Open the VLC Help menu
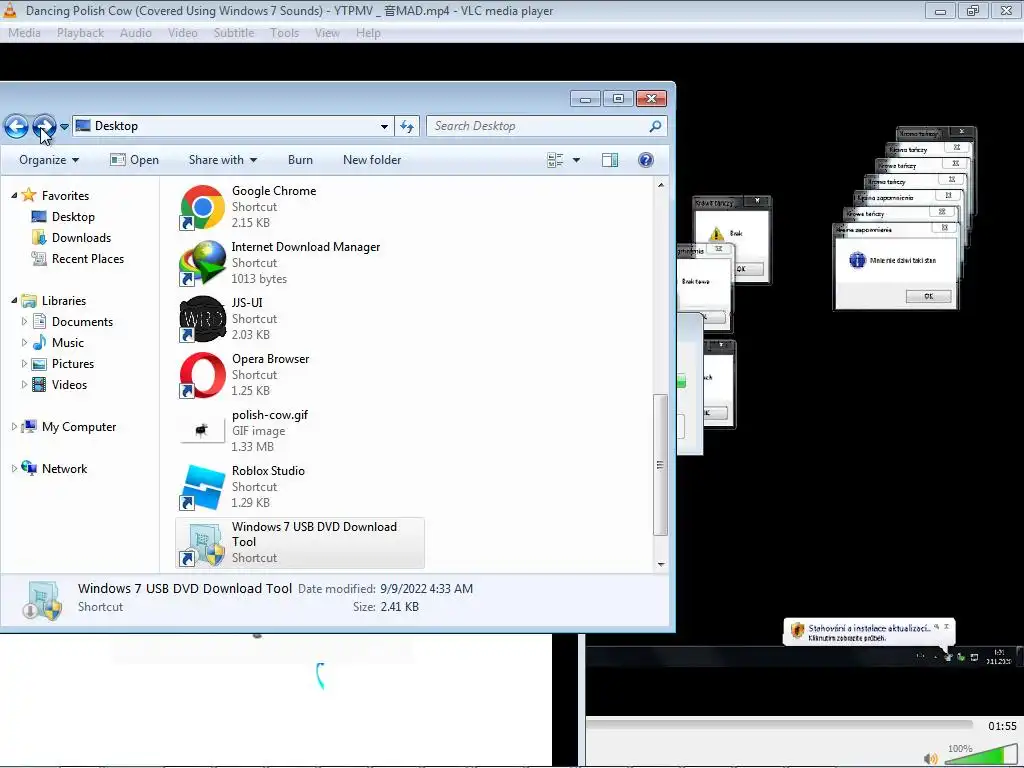This screenshot has width=1024, height=768. point(368,33)
